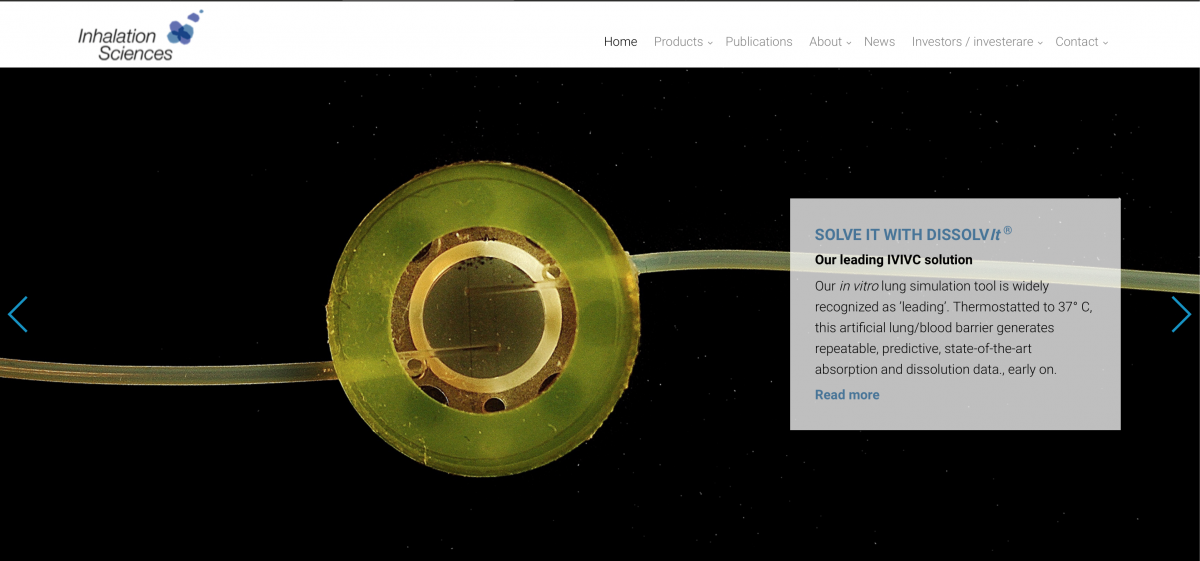Open the Home menu item

pyautogui.click(x=620, y=42)
